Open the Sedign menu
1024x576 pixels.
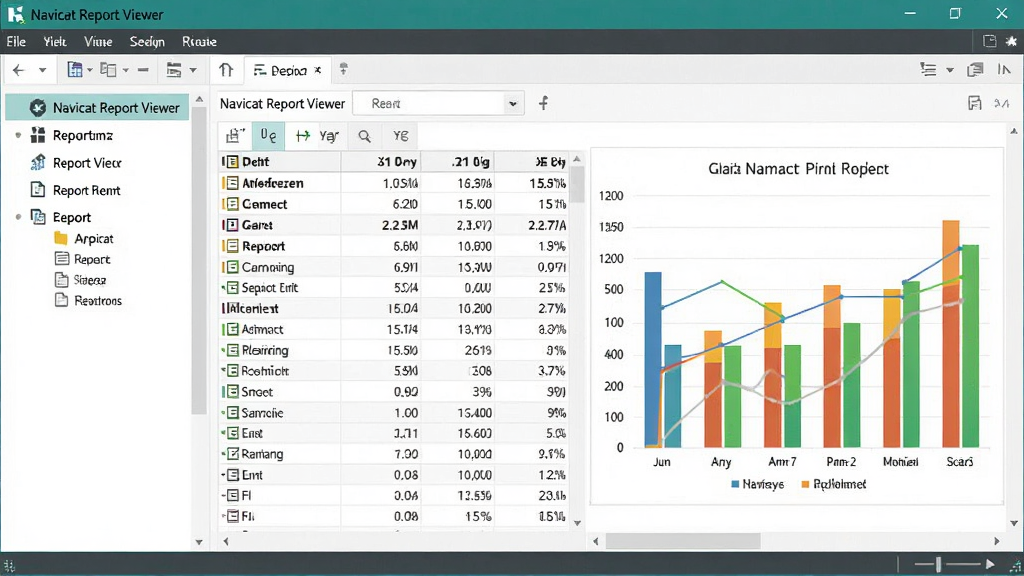point(147,42)
